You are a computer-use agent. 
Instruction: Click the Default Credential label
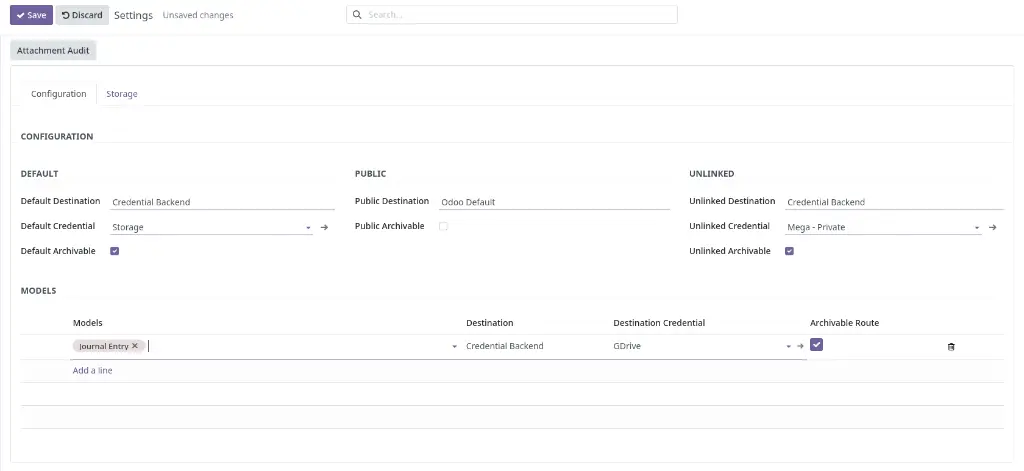[x=58, y=226]
